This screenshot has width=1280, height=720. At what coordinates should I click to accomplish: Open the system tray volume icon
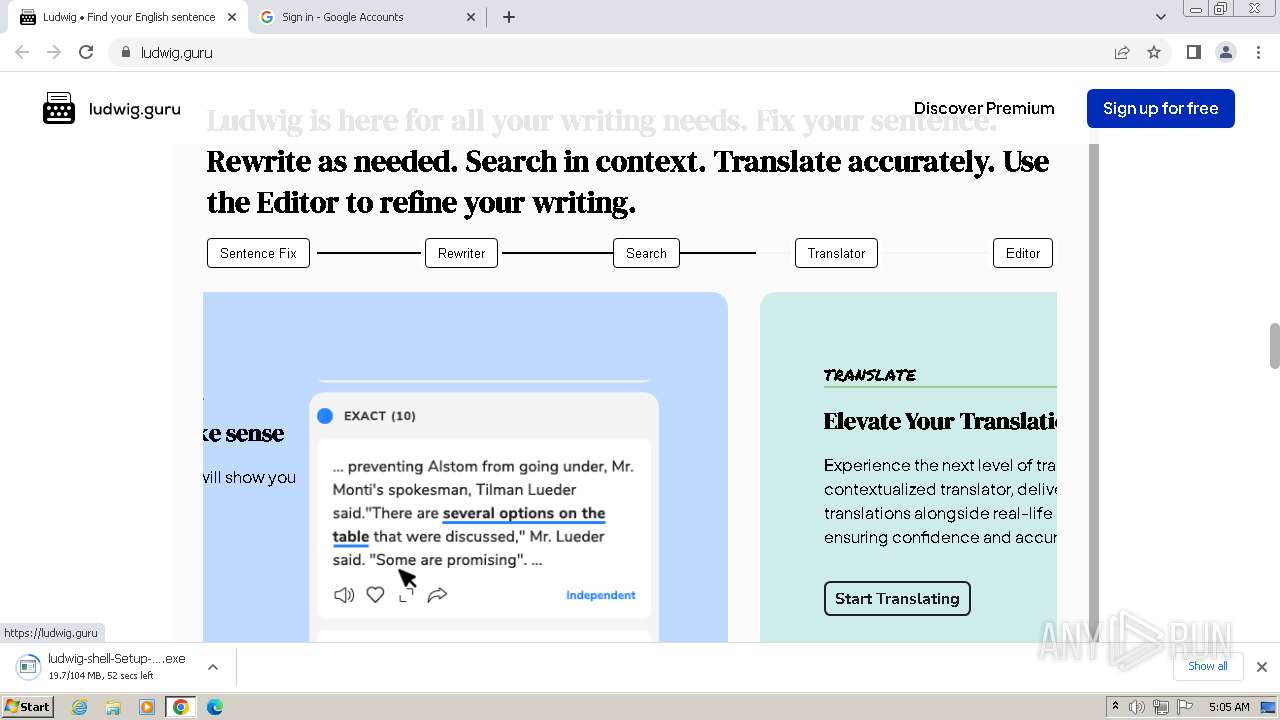point(1137,707)
